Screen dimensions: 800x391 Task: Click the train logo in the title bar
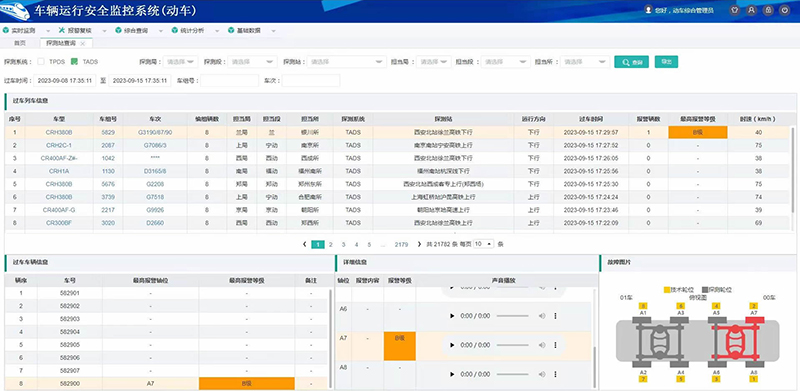click(14, 10)
